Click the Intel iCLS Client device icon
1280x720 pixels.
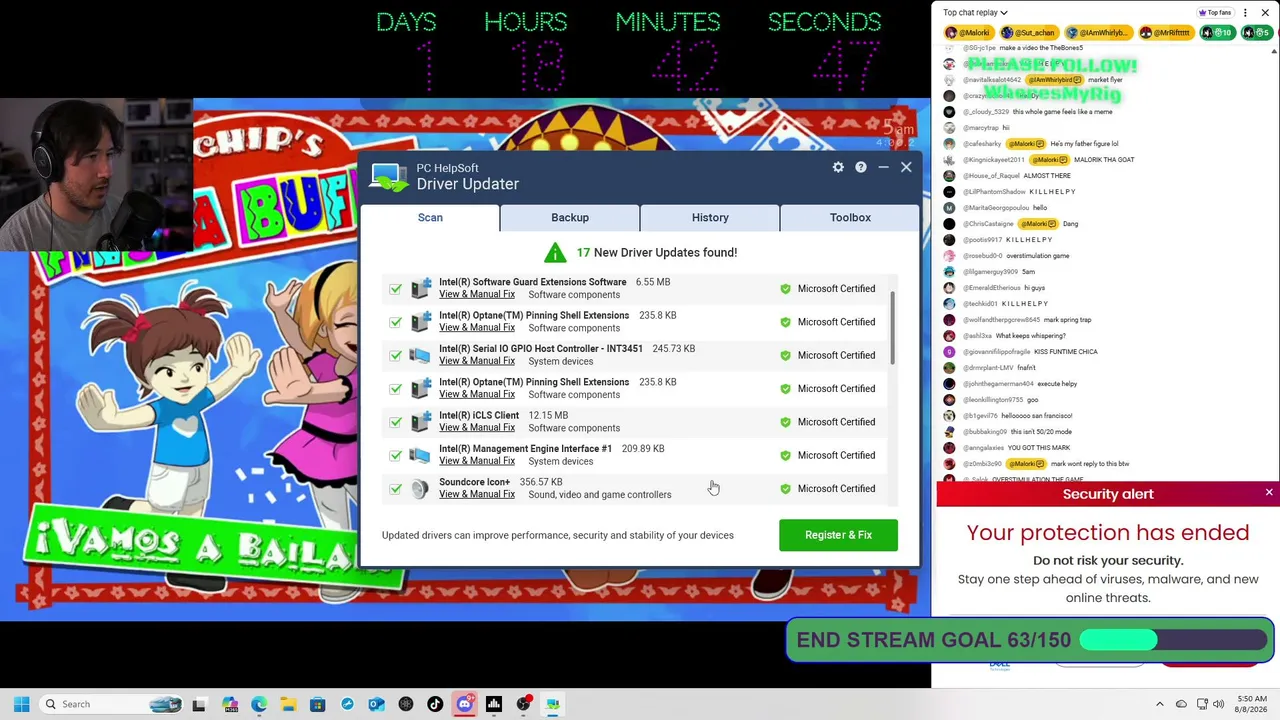420,422
